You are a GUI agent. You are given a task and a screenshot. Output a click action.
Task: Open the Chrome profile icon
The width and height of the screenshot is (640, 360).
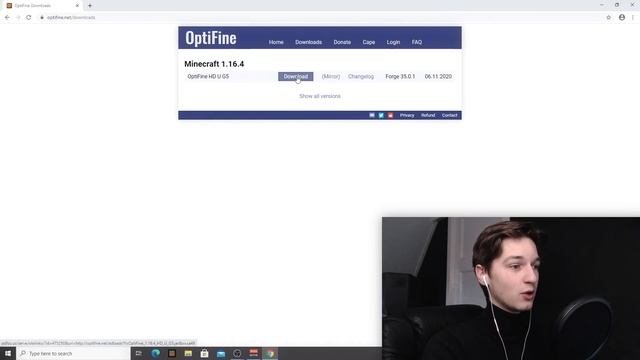tap(622, 18)
